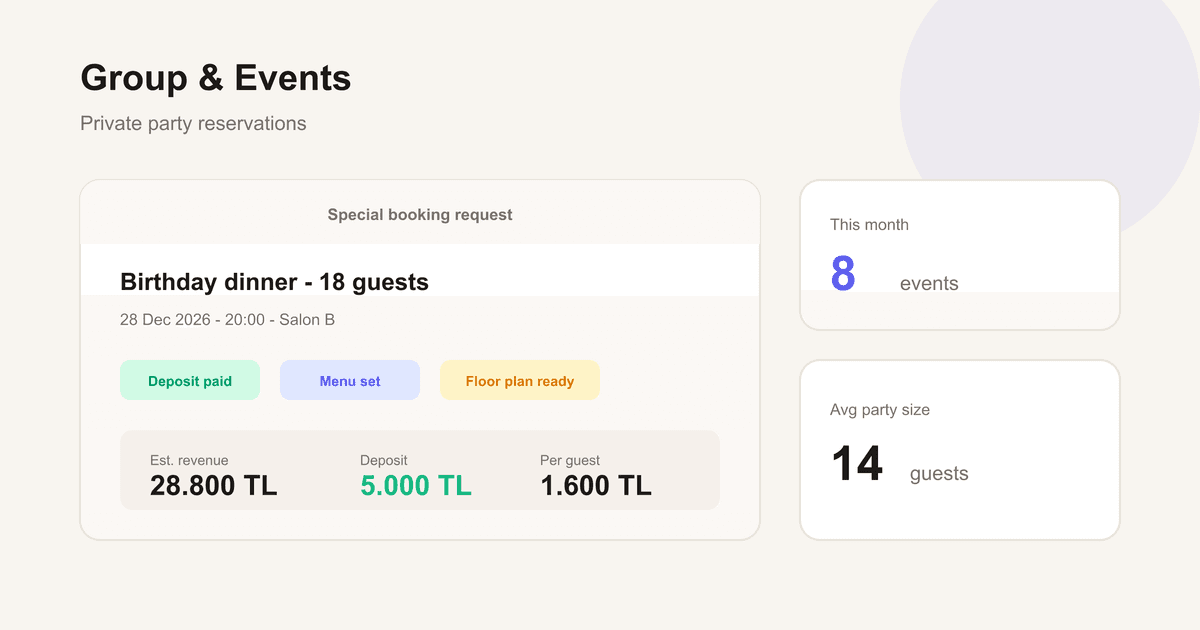The width and height of the screenshot is (1200, 630).
Task: Click the Floor plan ready badge
Action: click(520, 380)
